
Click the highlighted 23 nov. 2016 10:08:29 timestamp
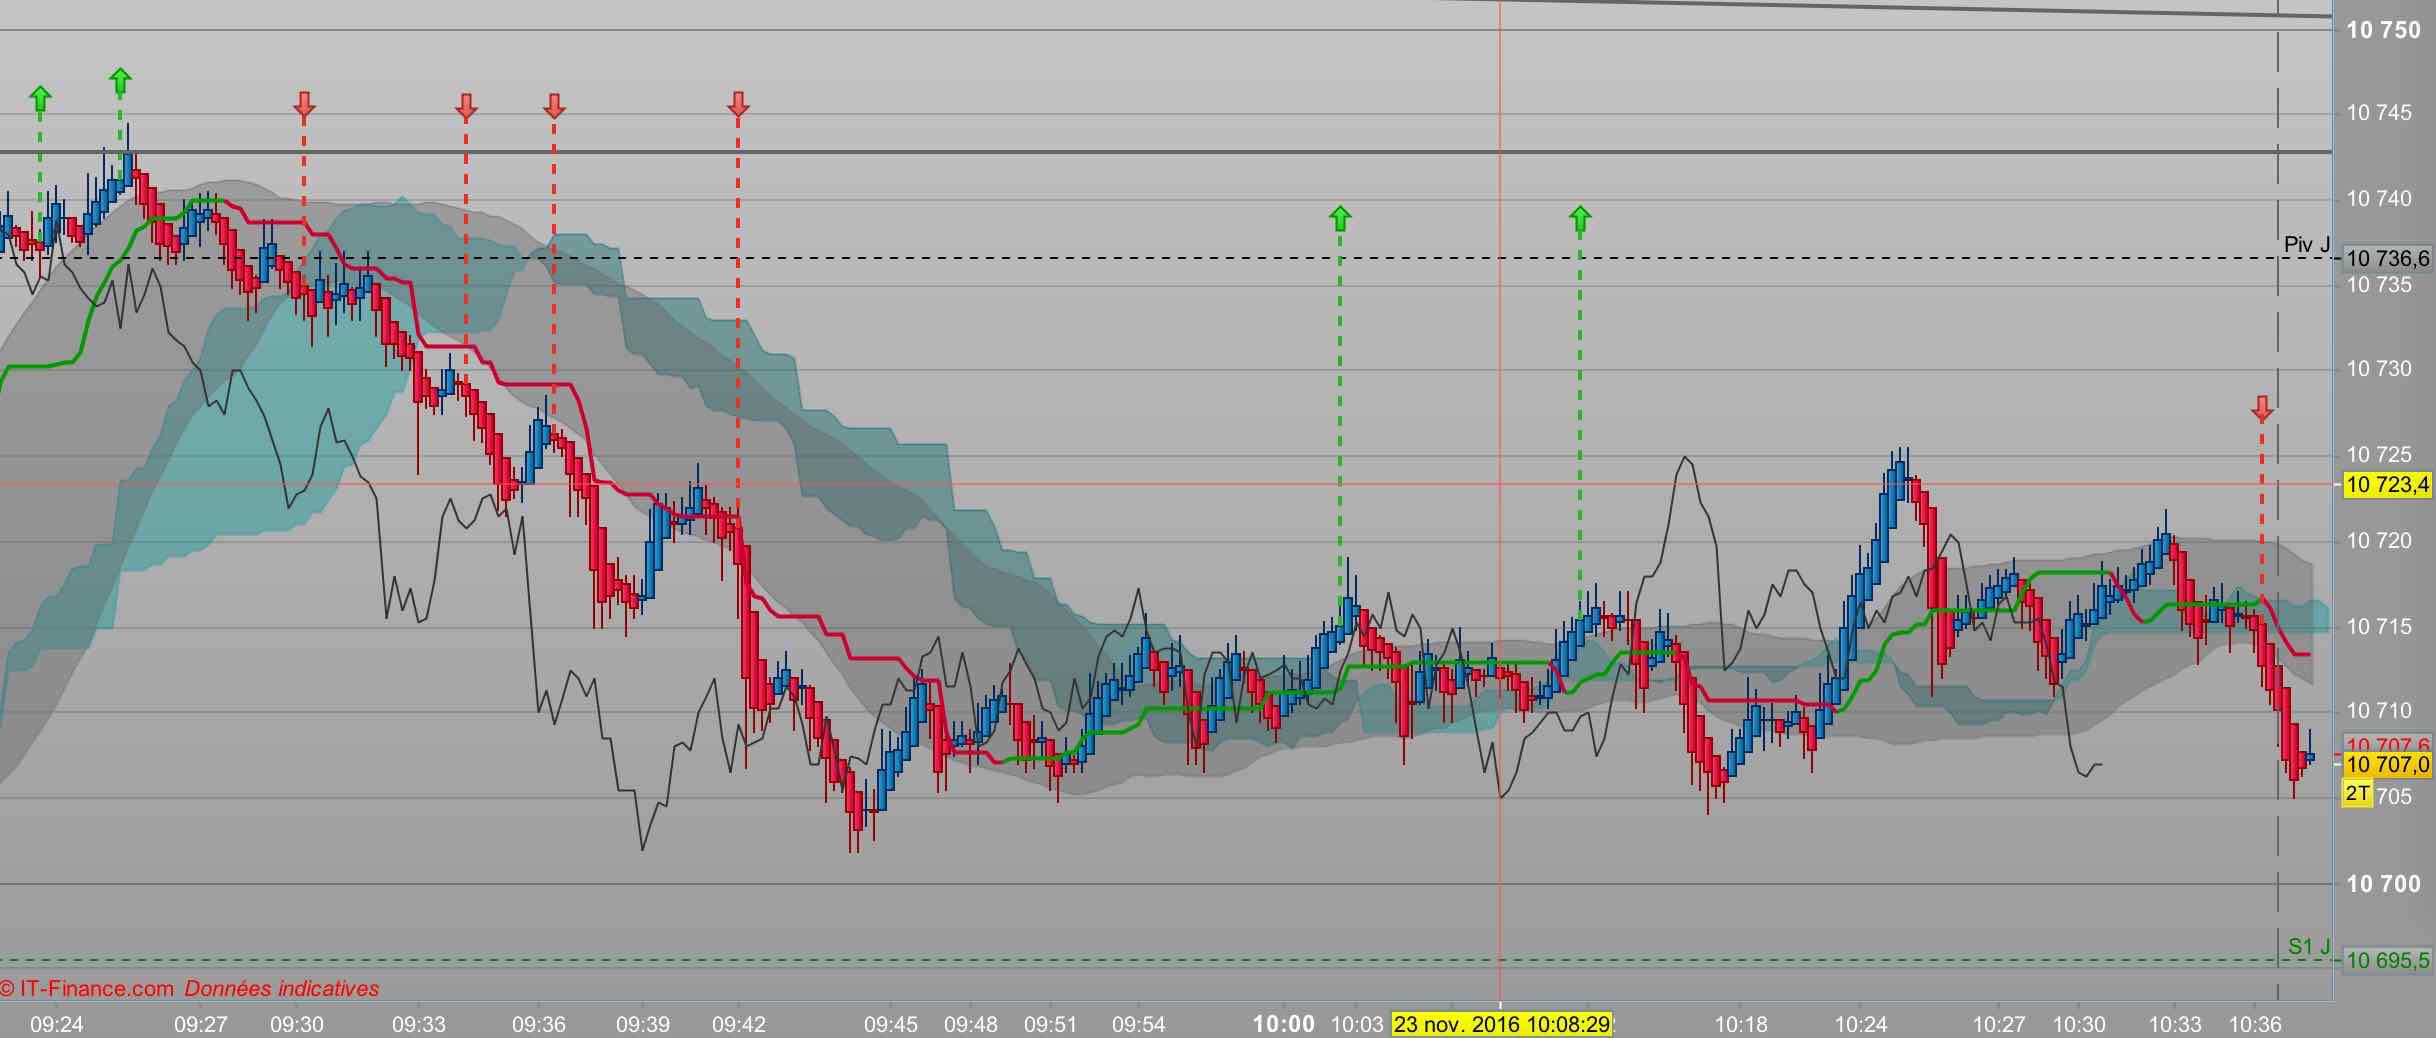pyautogui.click(x=1501, y=1024)
